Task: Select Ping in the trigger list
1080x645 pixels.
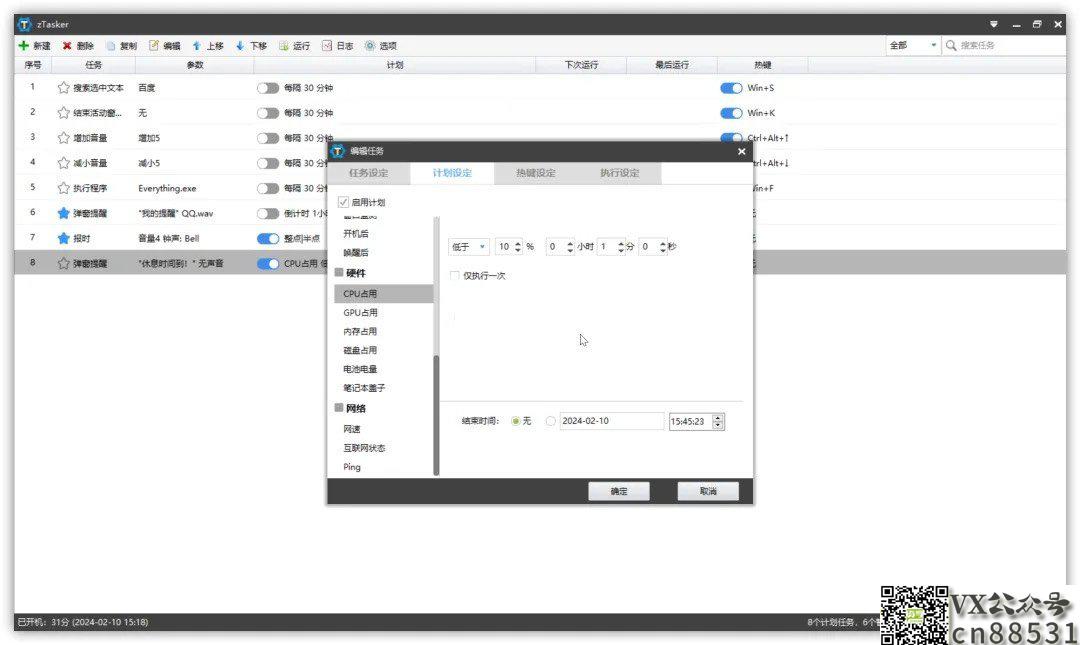Action: pos(384,467)
